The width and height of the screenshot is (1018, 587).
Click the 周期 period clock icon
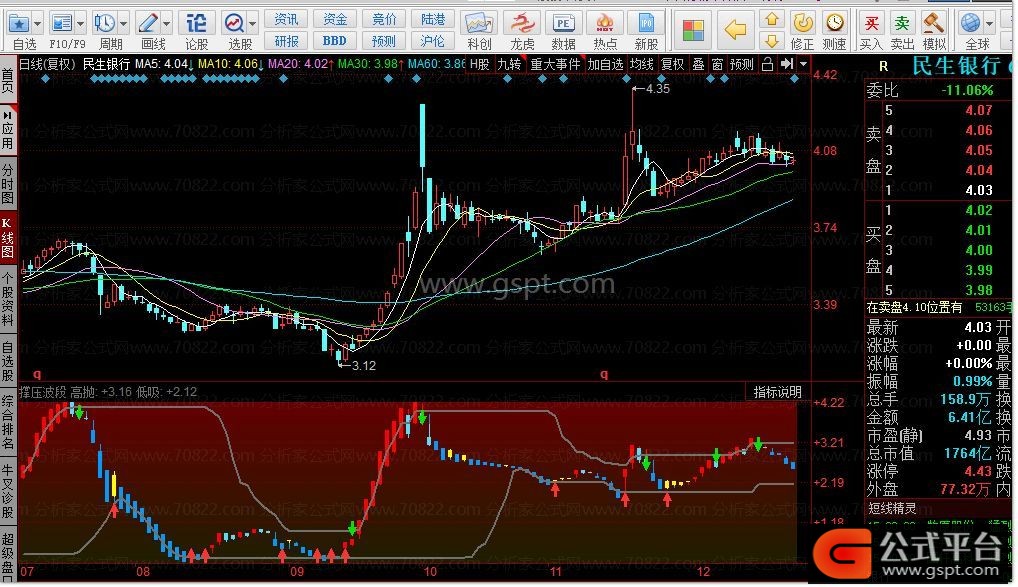tap(105, 24)
